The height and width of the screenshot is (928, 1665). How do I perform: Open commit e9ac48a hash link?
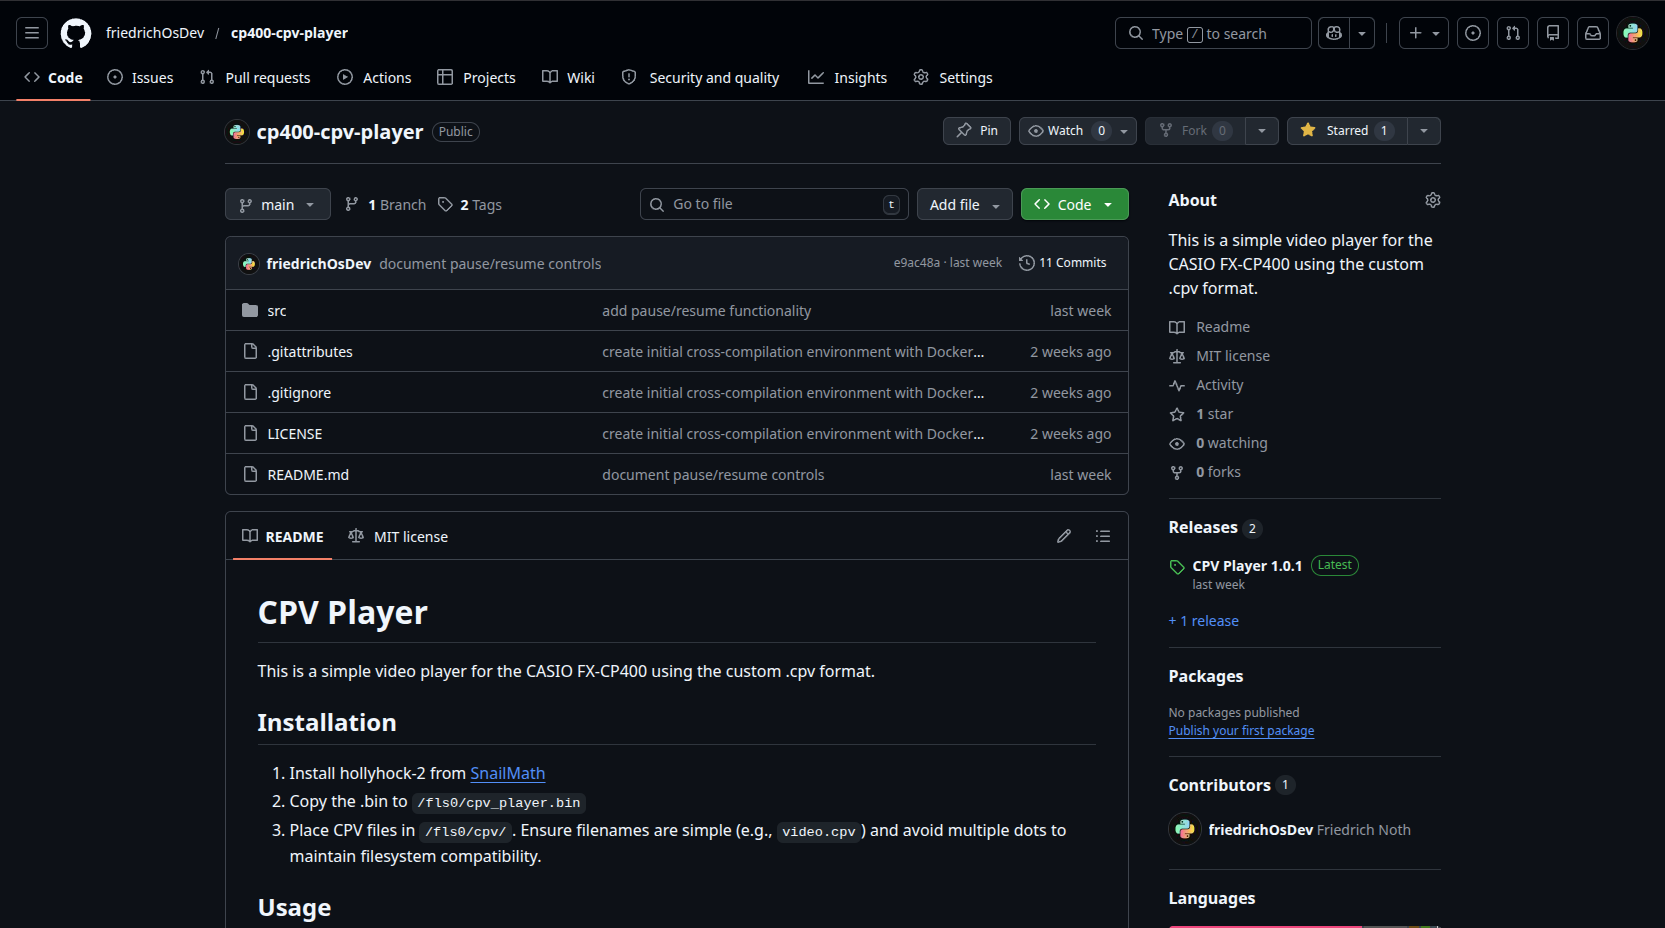coord(917,263)
